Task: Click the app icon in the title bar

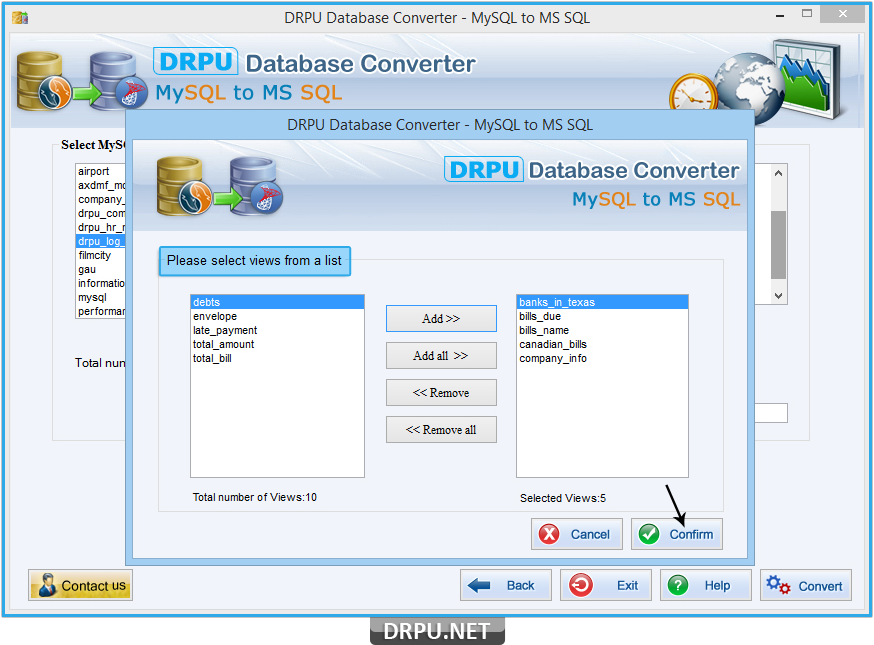Action: (20, 18)
